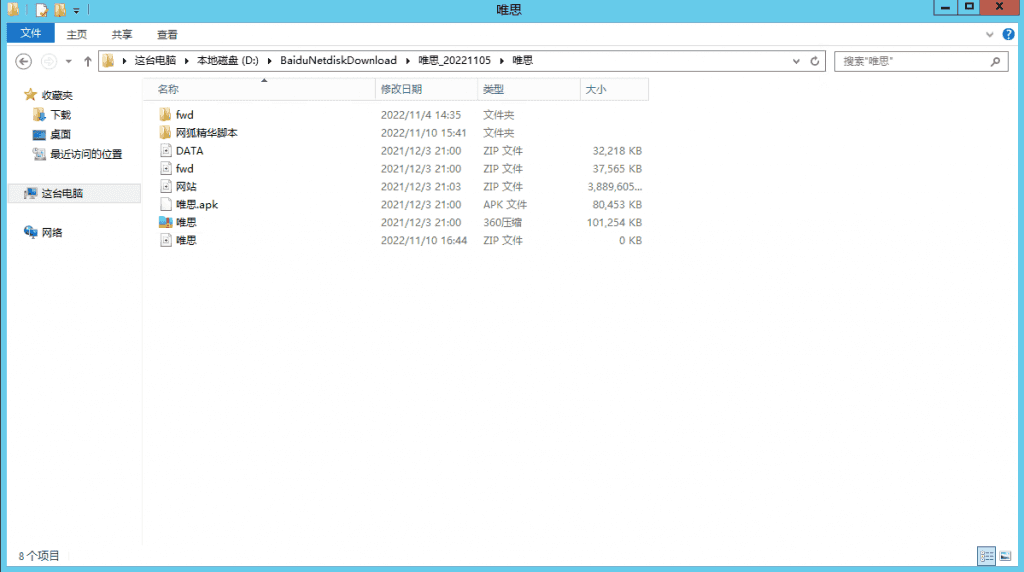This screenshot has height=572, width=1024.
Task: Expand arrow after BaiduNetdiskDownload breadcrumb
Action: (408, 61)
